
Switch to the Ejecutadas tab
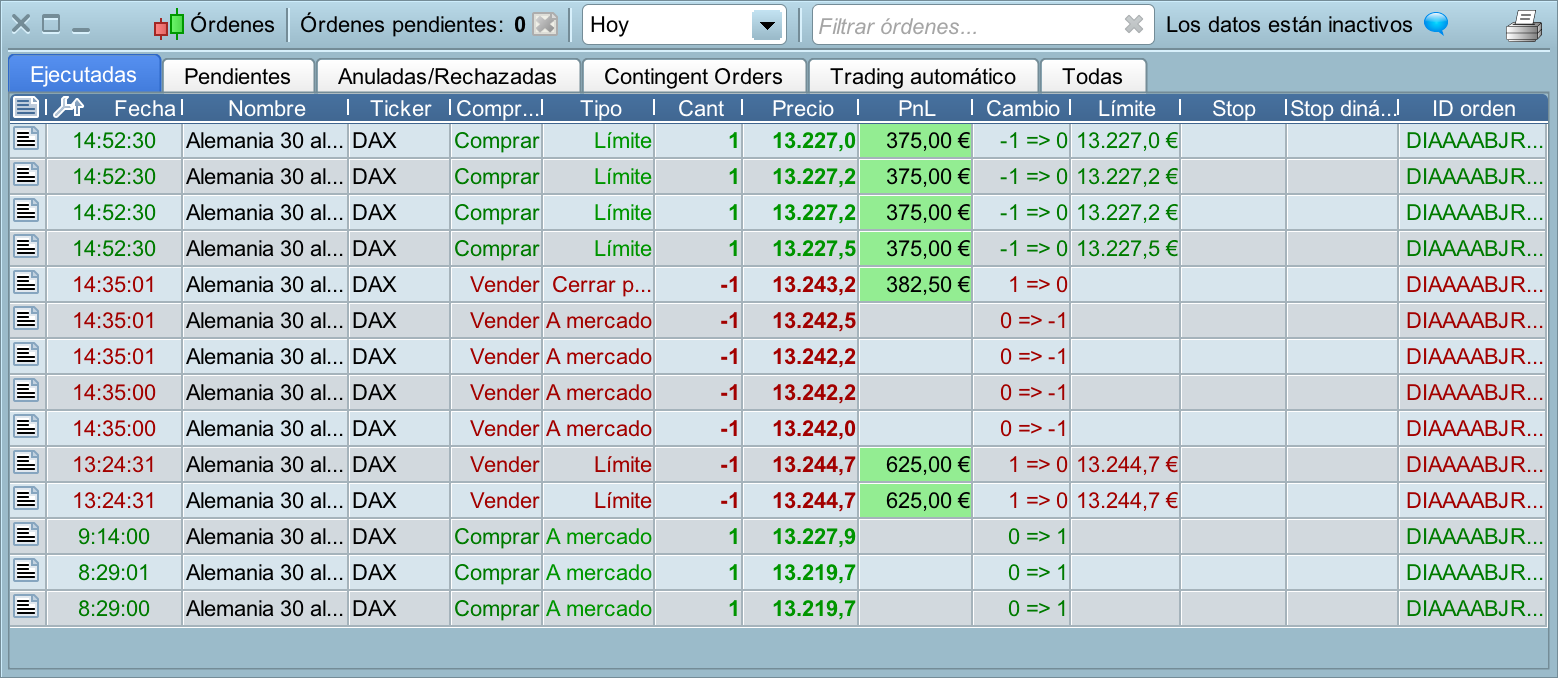[x=84, y=75]
